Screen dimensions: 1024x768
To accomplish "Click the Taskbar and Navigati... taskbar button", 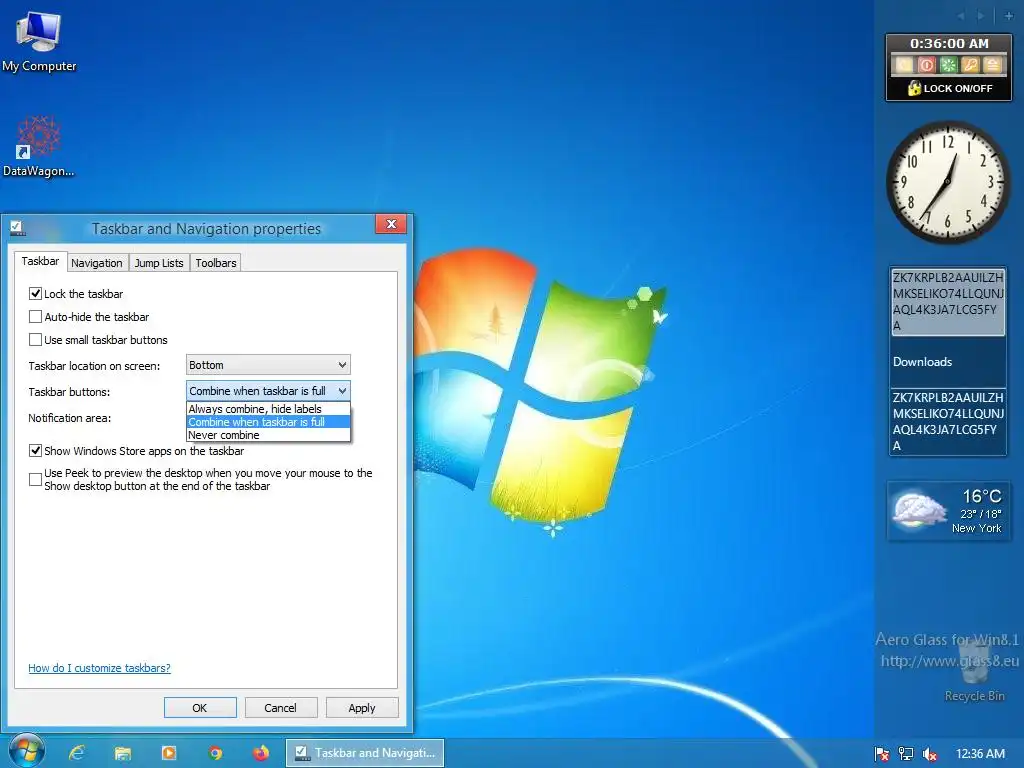I will tap(365, 753).
